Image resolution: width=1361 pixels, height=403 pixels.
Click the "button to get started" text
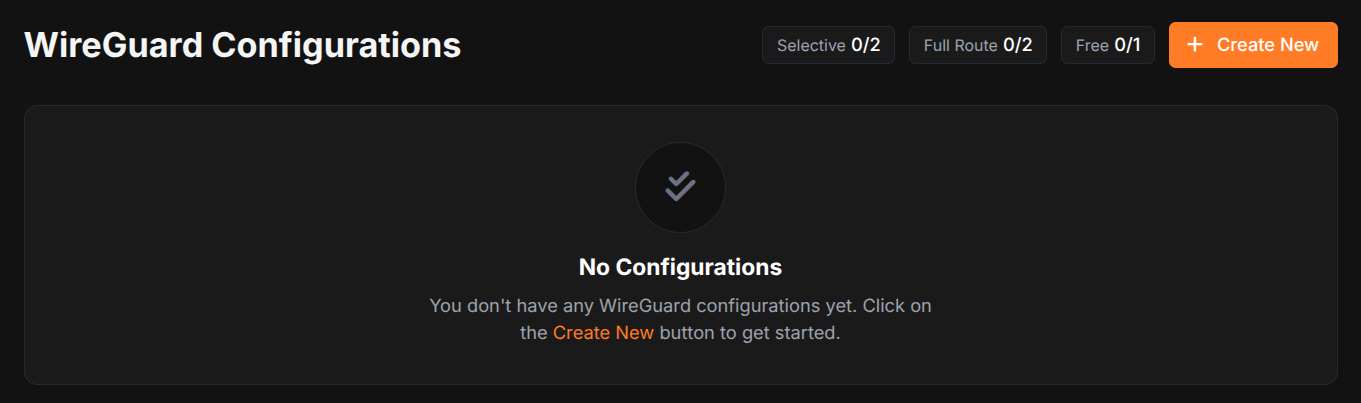click(x=750, y=333)
